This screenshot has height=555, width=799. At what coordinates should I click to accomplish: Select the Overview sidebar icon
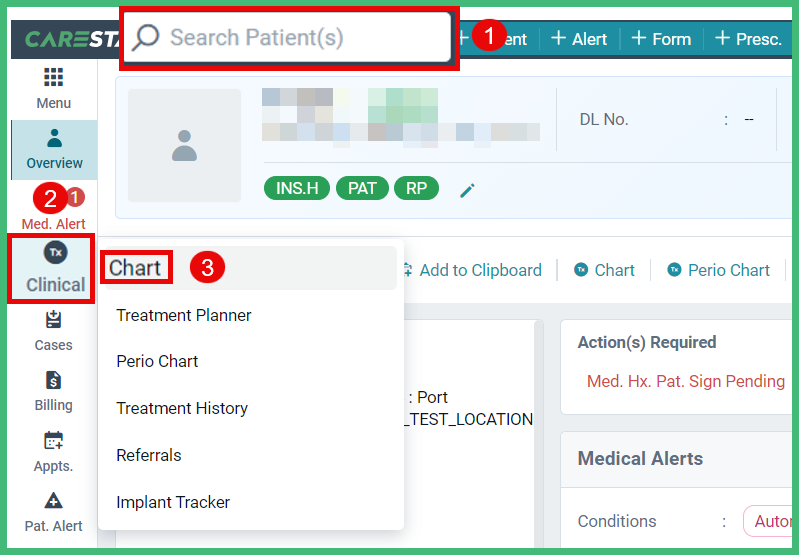coord(54,138)
